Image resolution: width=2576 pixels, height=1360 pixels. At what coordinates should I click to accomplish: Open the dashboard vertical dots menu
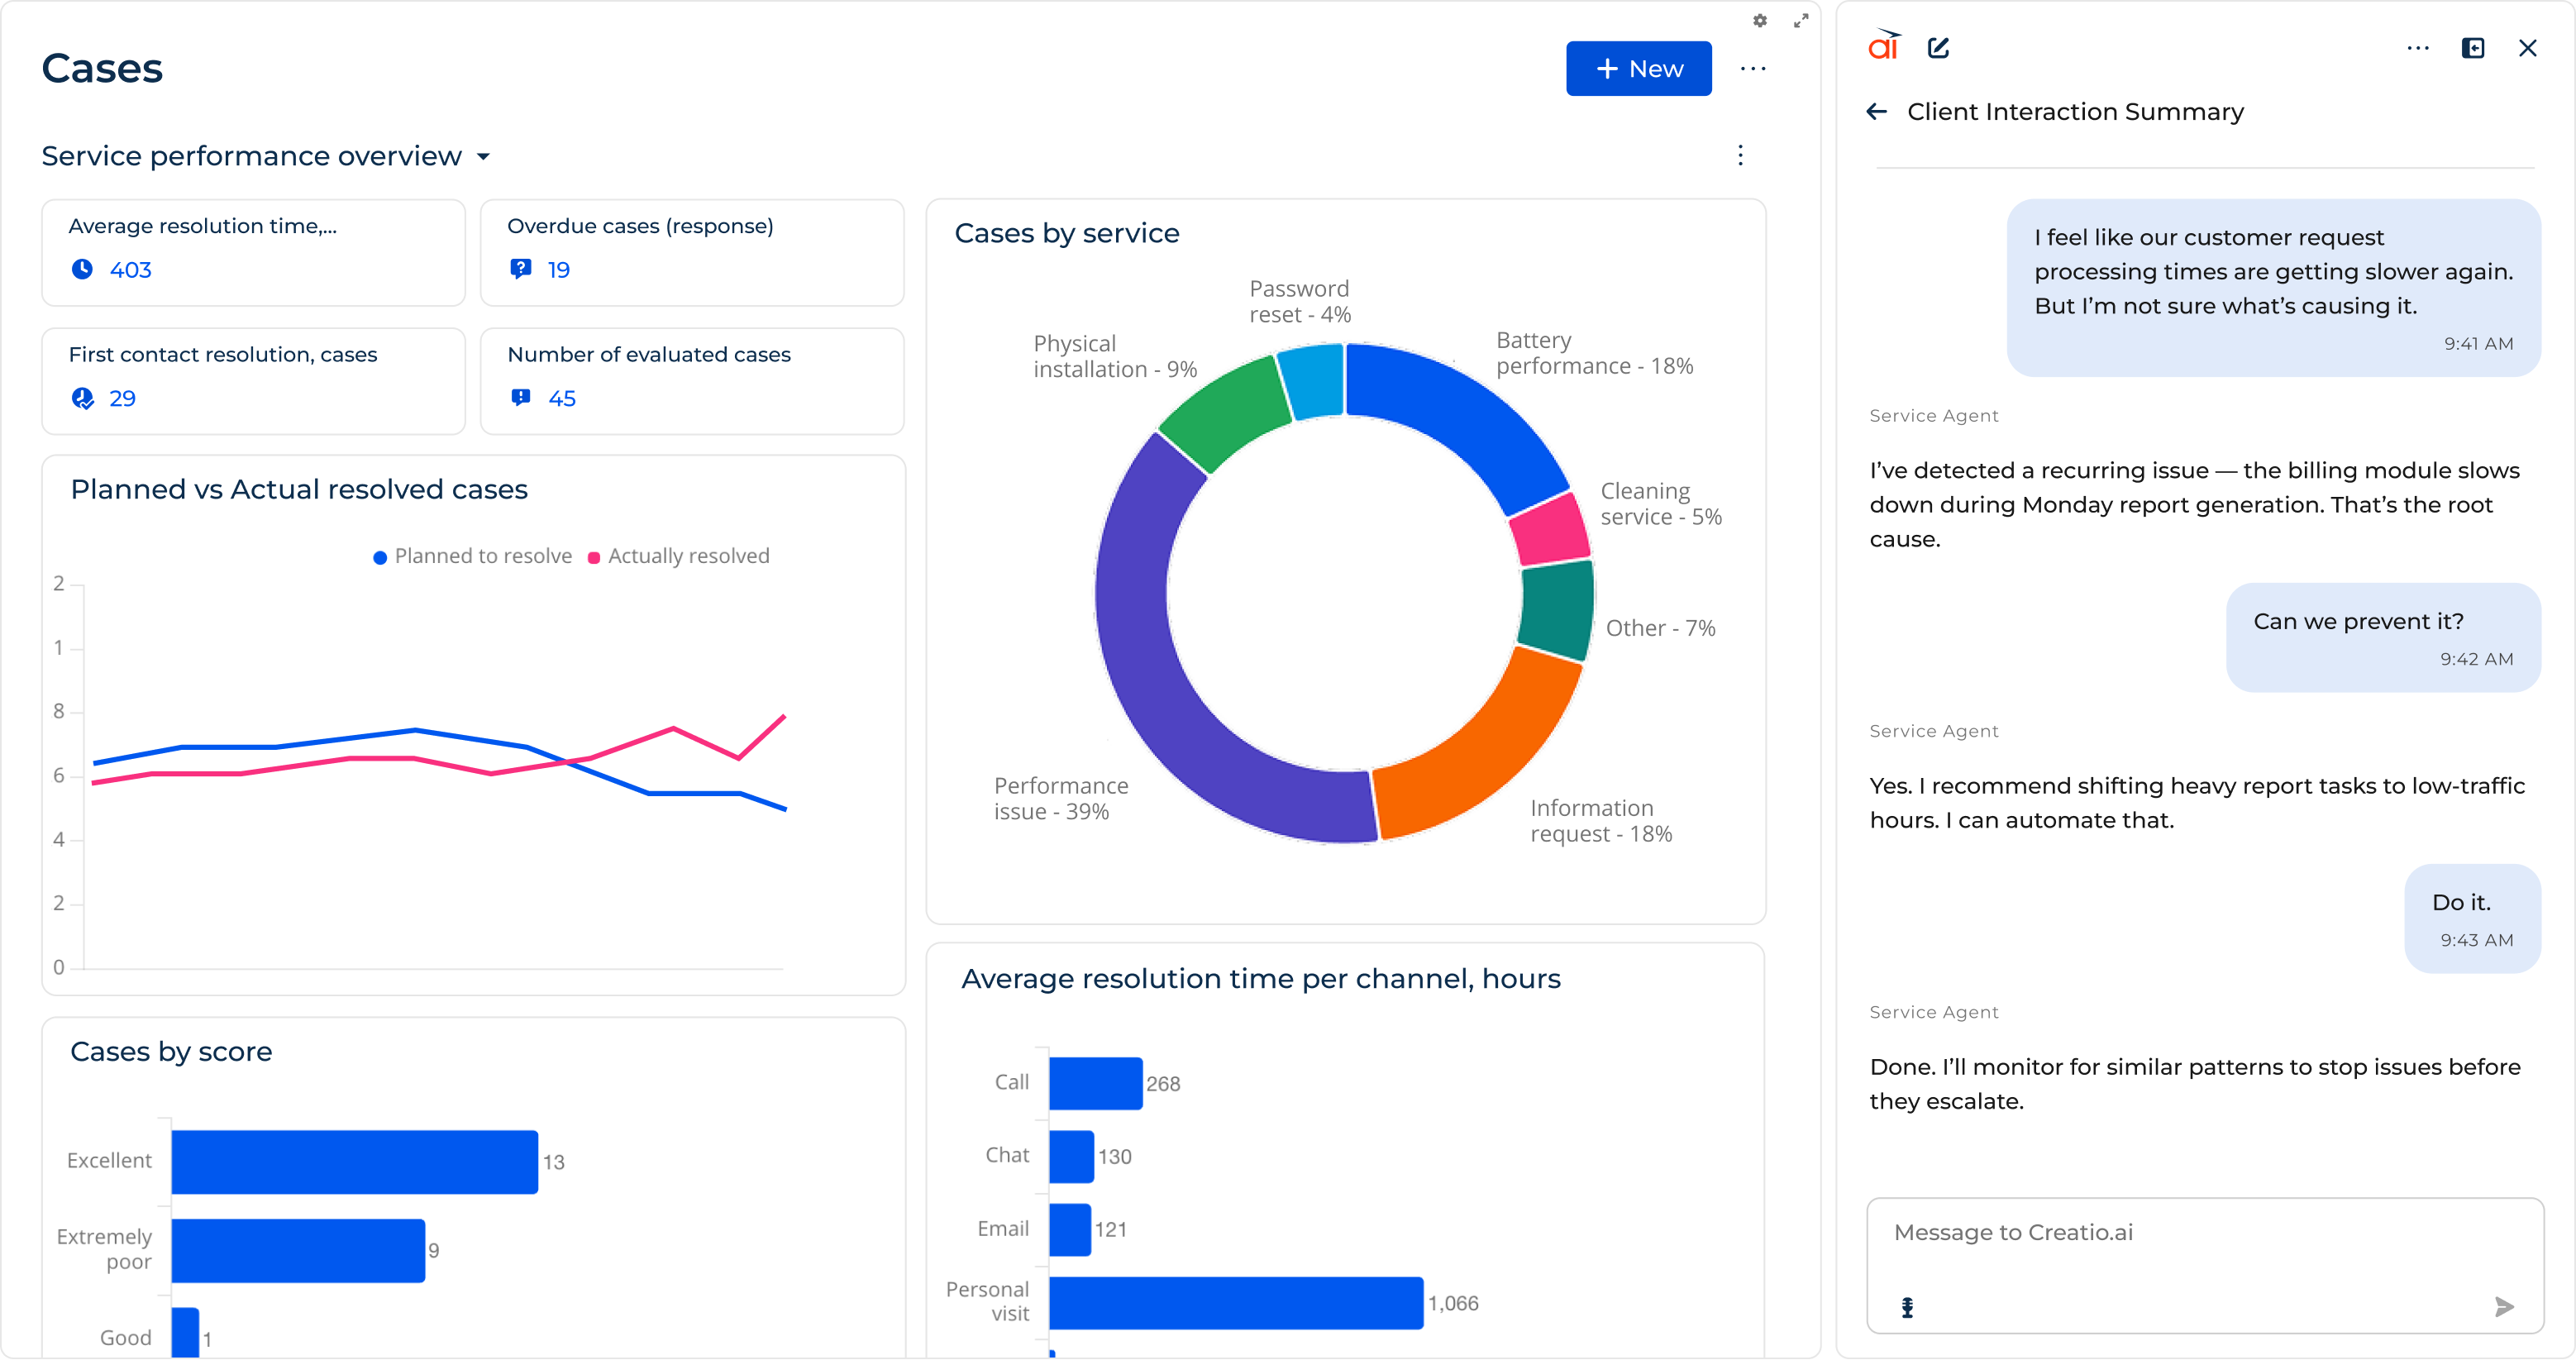[x=1740, y=155]
